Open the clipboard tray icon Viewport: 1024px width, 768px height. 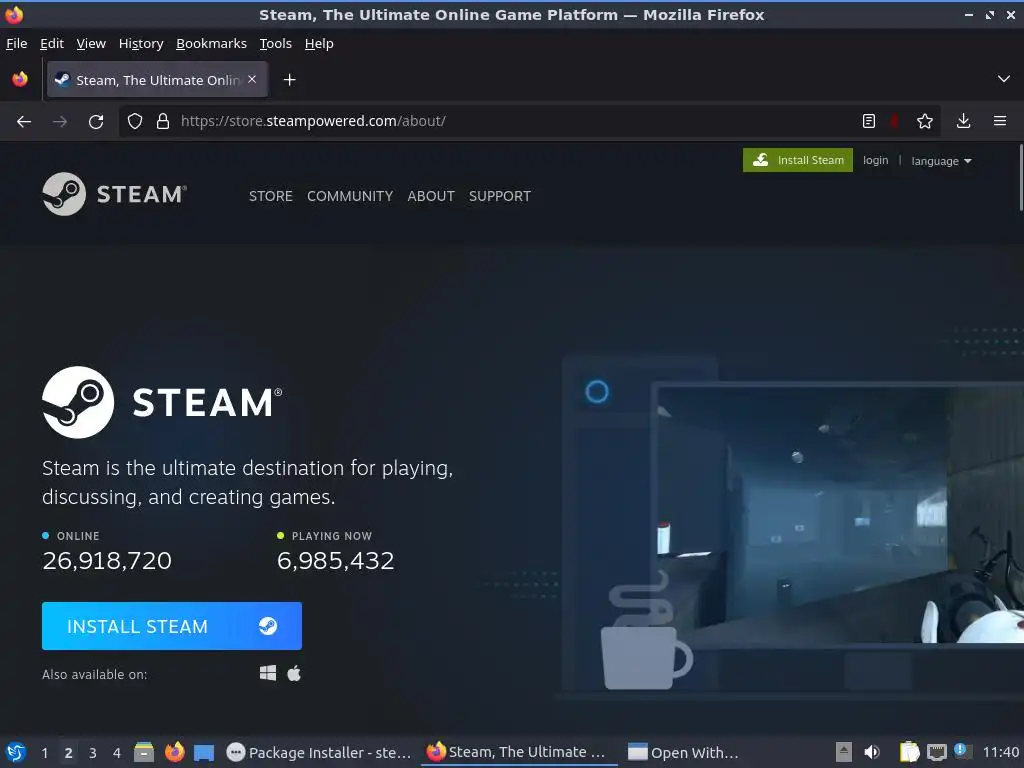pos(909,752)
